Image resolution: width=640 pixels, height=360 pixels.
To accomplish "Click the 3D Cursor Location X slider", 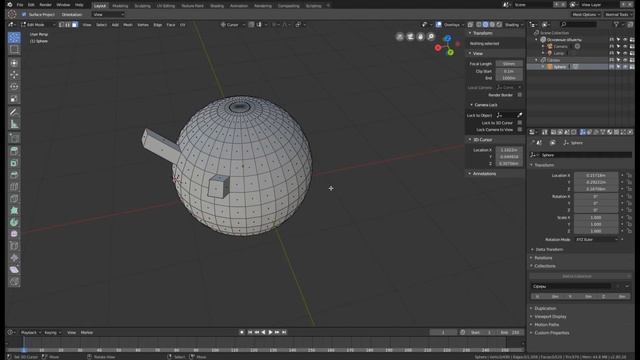I will pyautogui.click(x=509, y=150).
